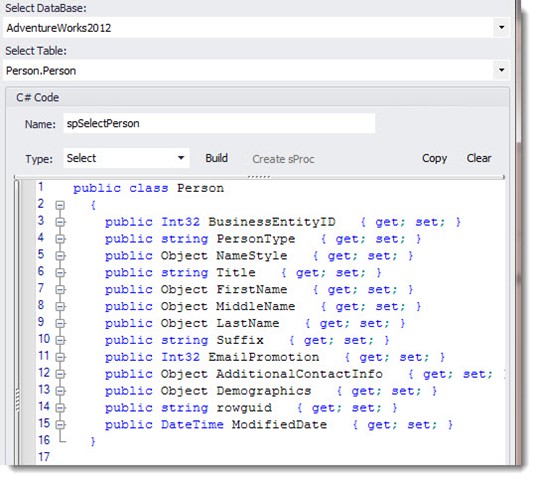
Task: Collapse the class block at line 2
Action: tap(60, 205)
